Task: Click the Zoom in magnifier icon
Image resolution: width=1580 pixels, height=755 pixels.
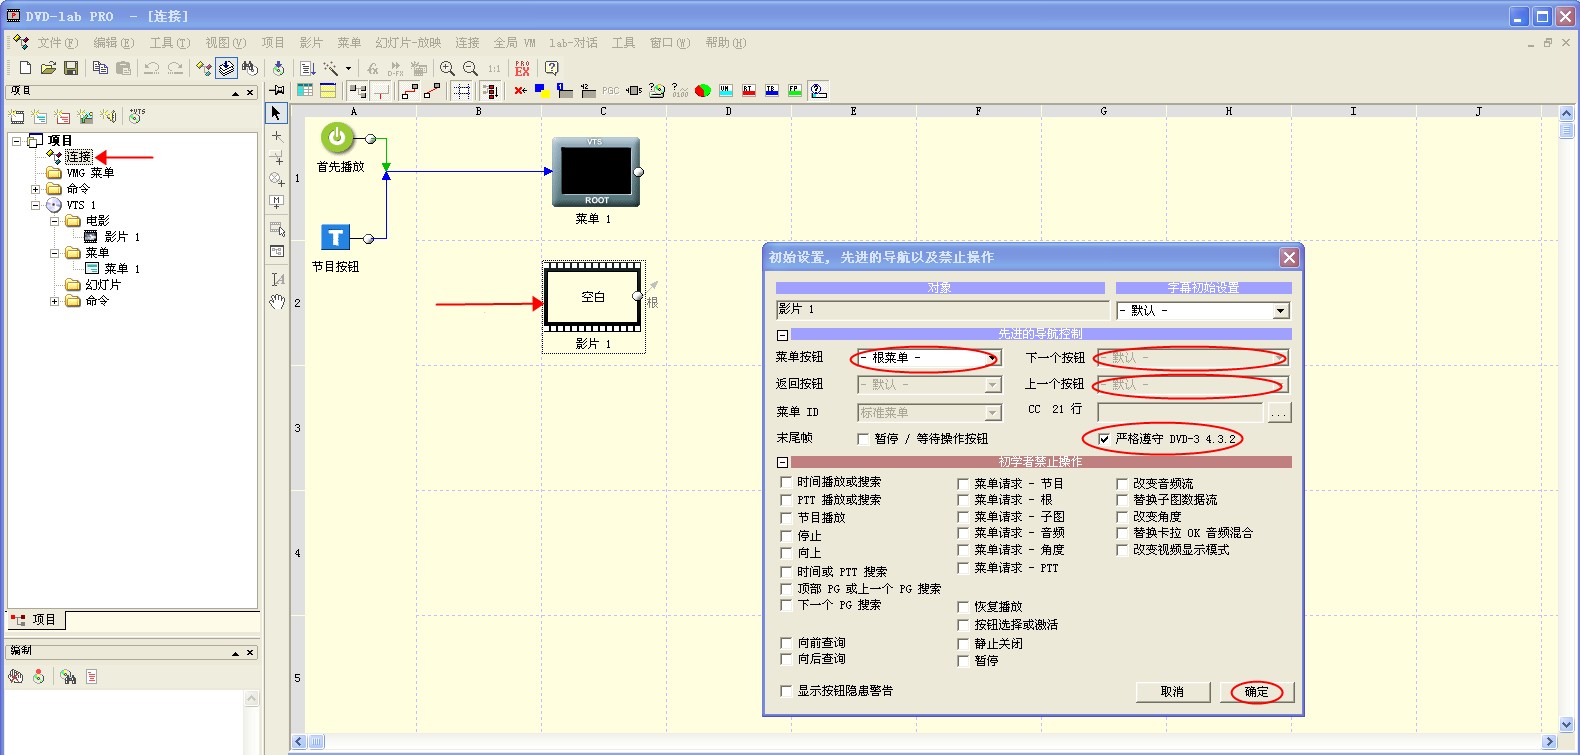Action: coord(447,68)
